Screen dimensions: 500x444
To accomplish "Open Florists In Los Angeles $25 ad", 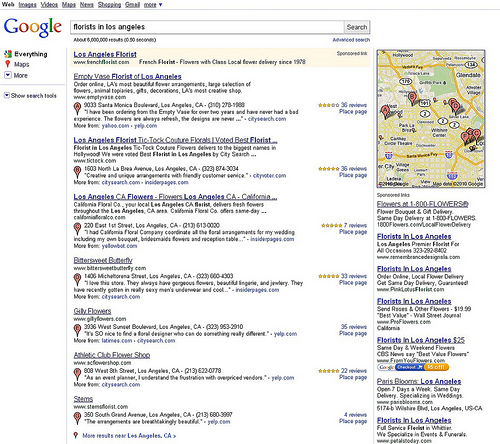I will pos(421,340).
